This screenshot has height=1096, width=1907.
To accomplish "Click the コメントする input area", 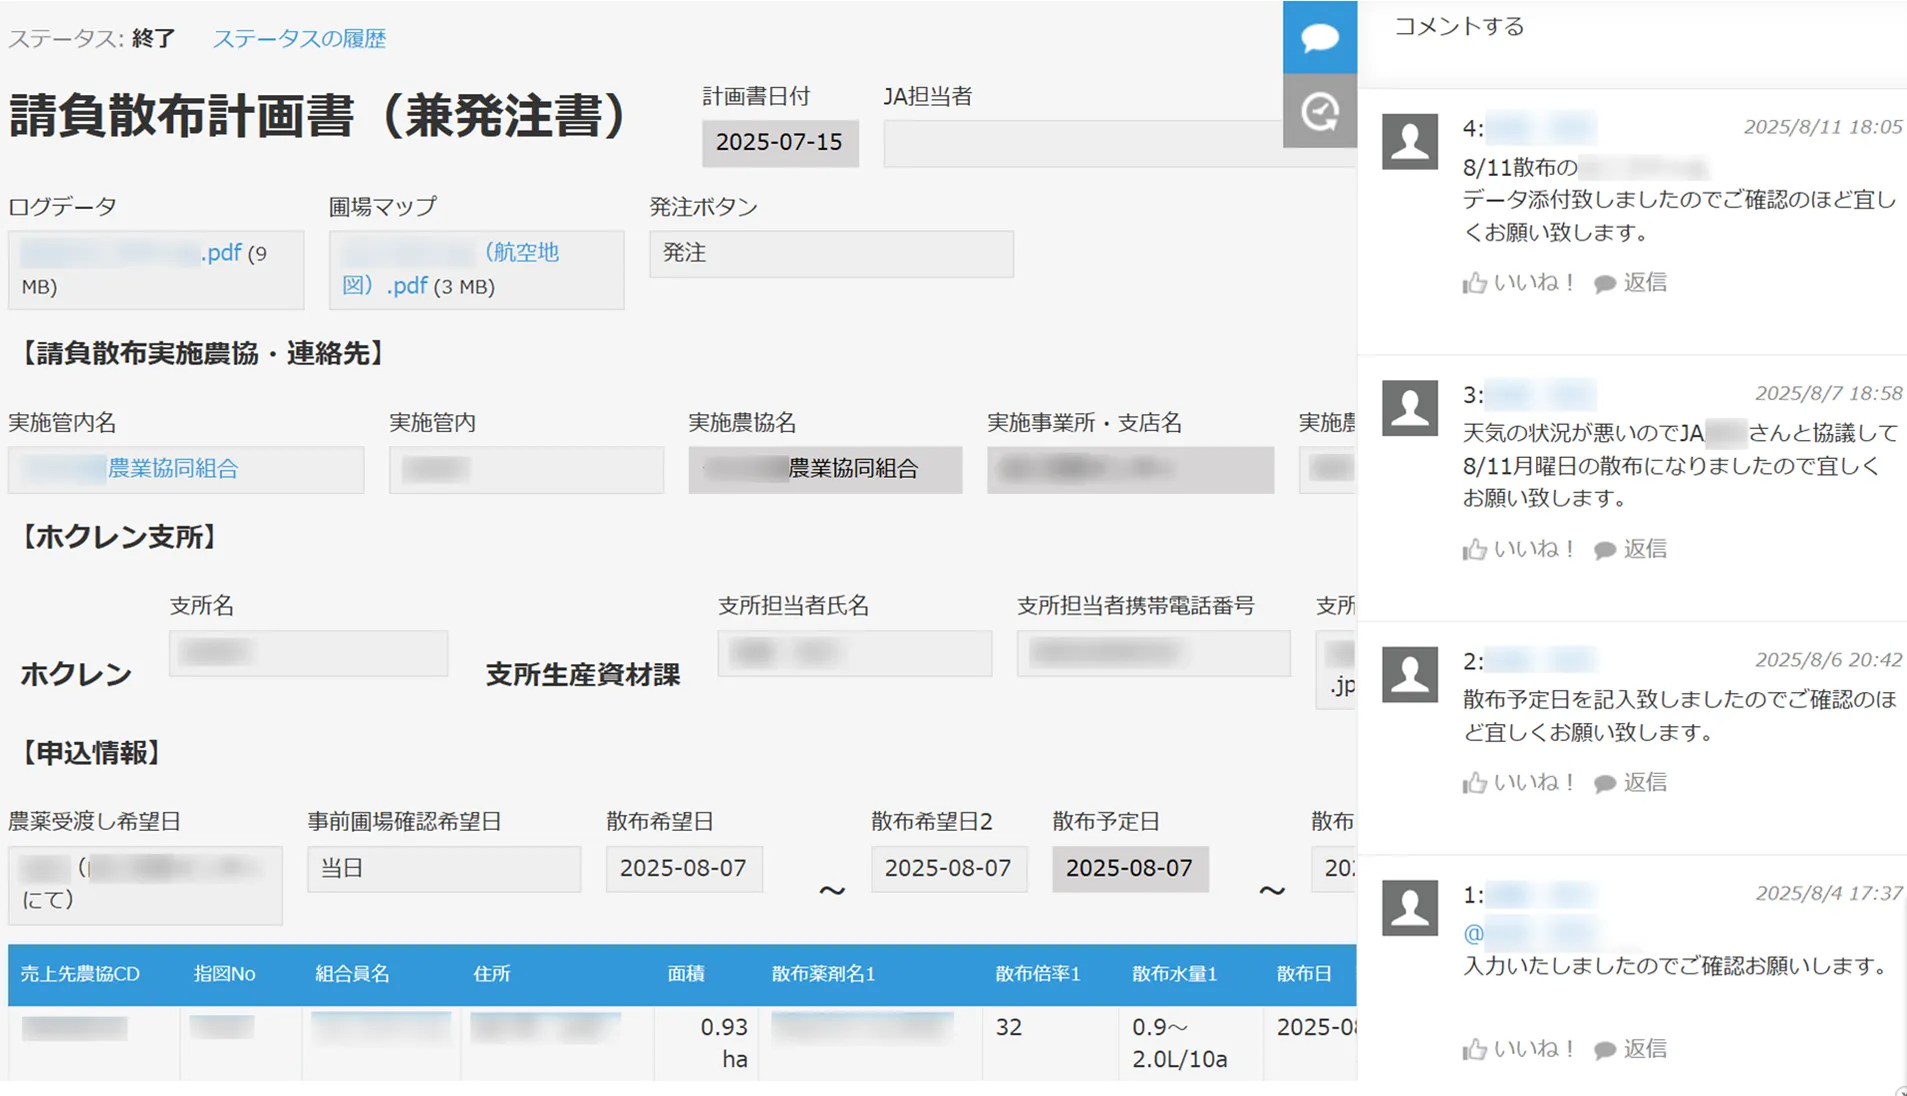I will tap(1630, 27).
